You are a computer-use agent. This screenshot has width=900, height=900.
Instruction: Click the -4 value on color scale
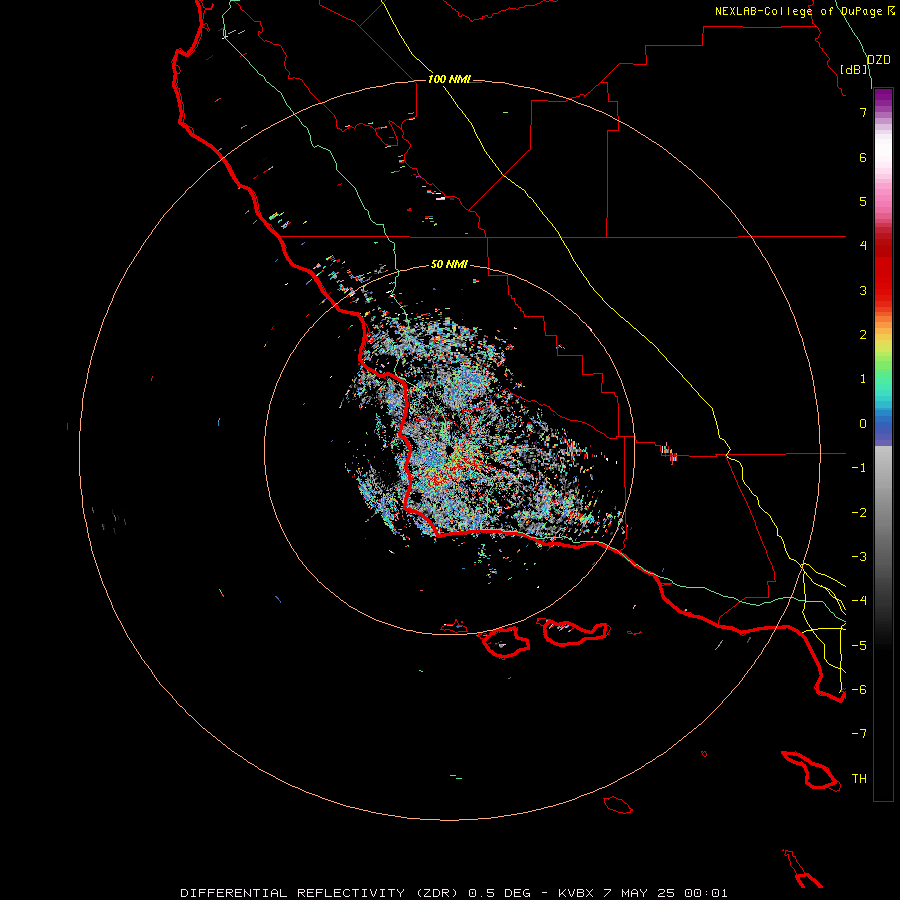pos(859,601)
